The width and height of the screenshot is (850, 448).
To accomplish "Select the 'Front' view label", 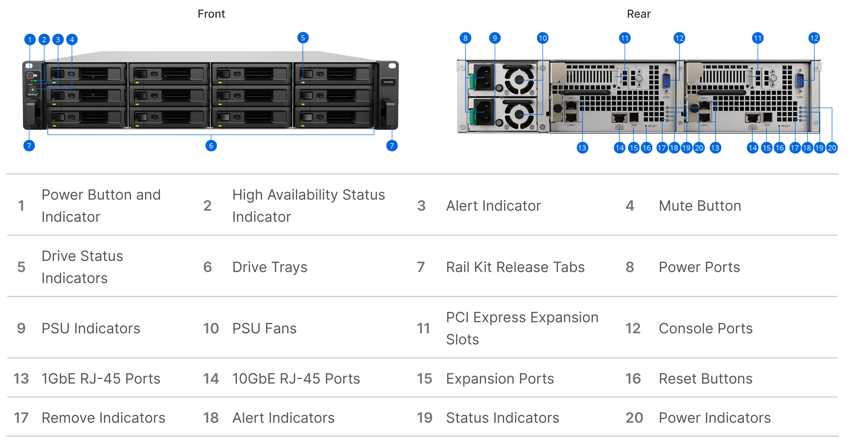I will click(x=211, y=14).
